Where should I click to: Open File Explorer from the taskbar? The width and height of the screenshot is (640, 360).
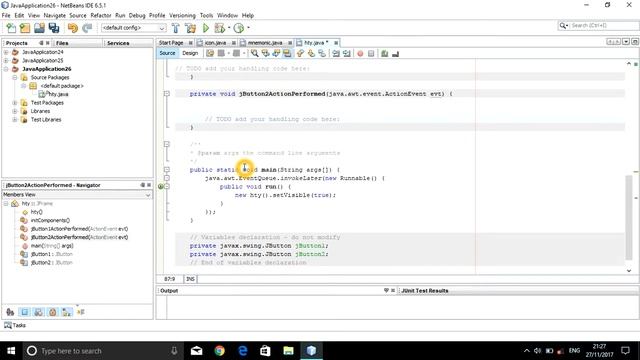pos(288,351)
